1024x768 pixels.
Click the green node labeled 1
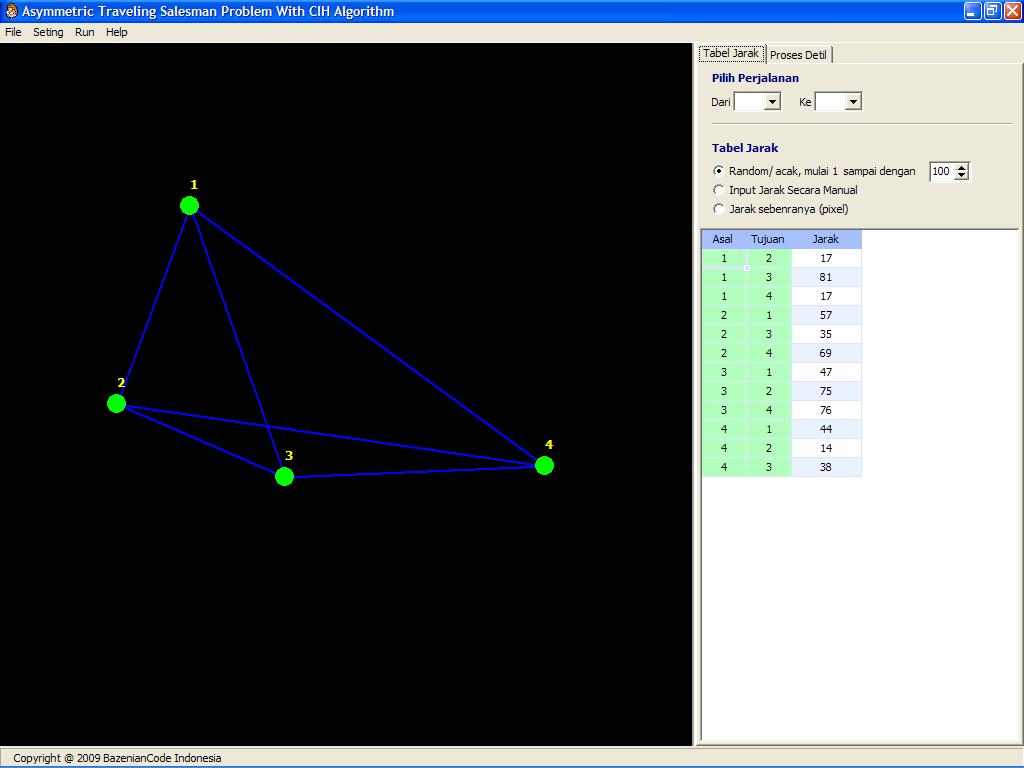(x=189, y=205)
